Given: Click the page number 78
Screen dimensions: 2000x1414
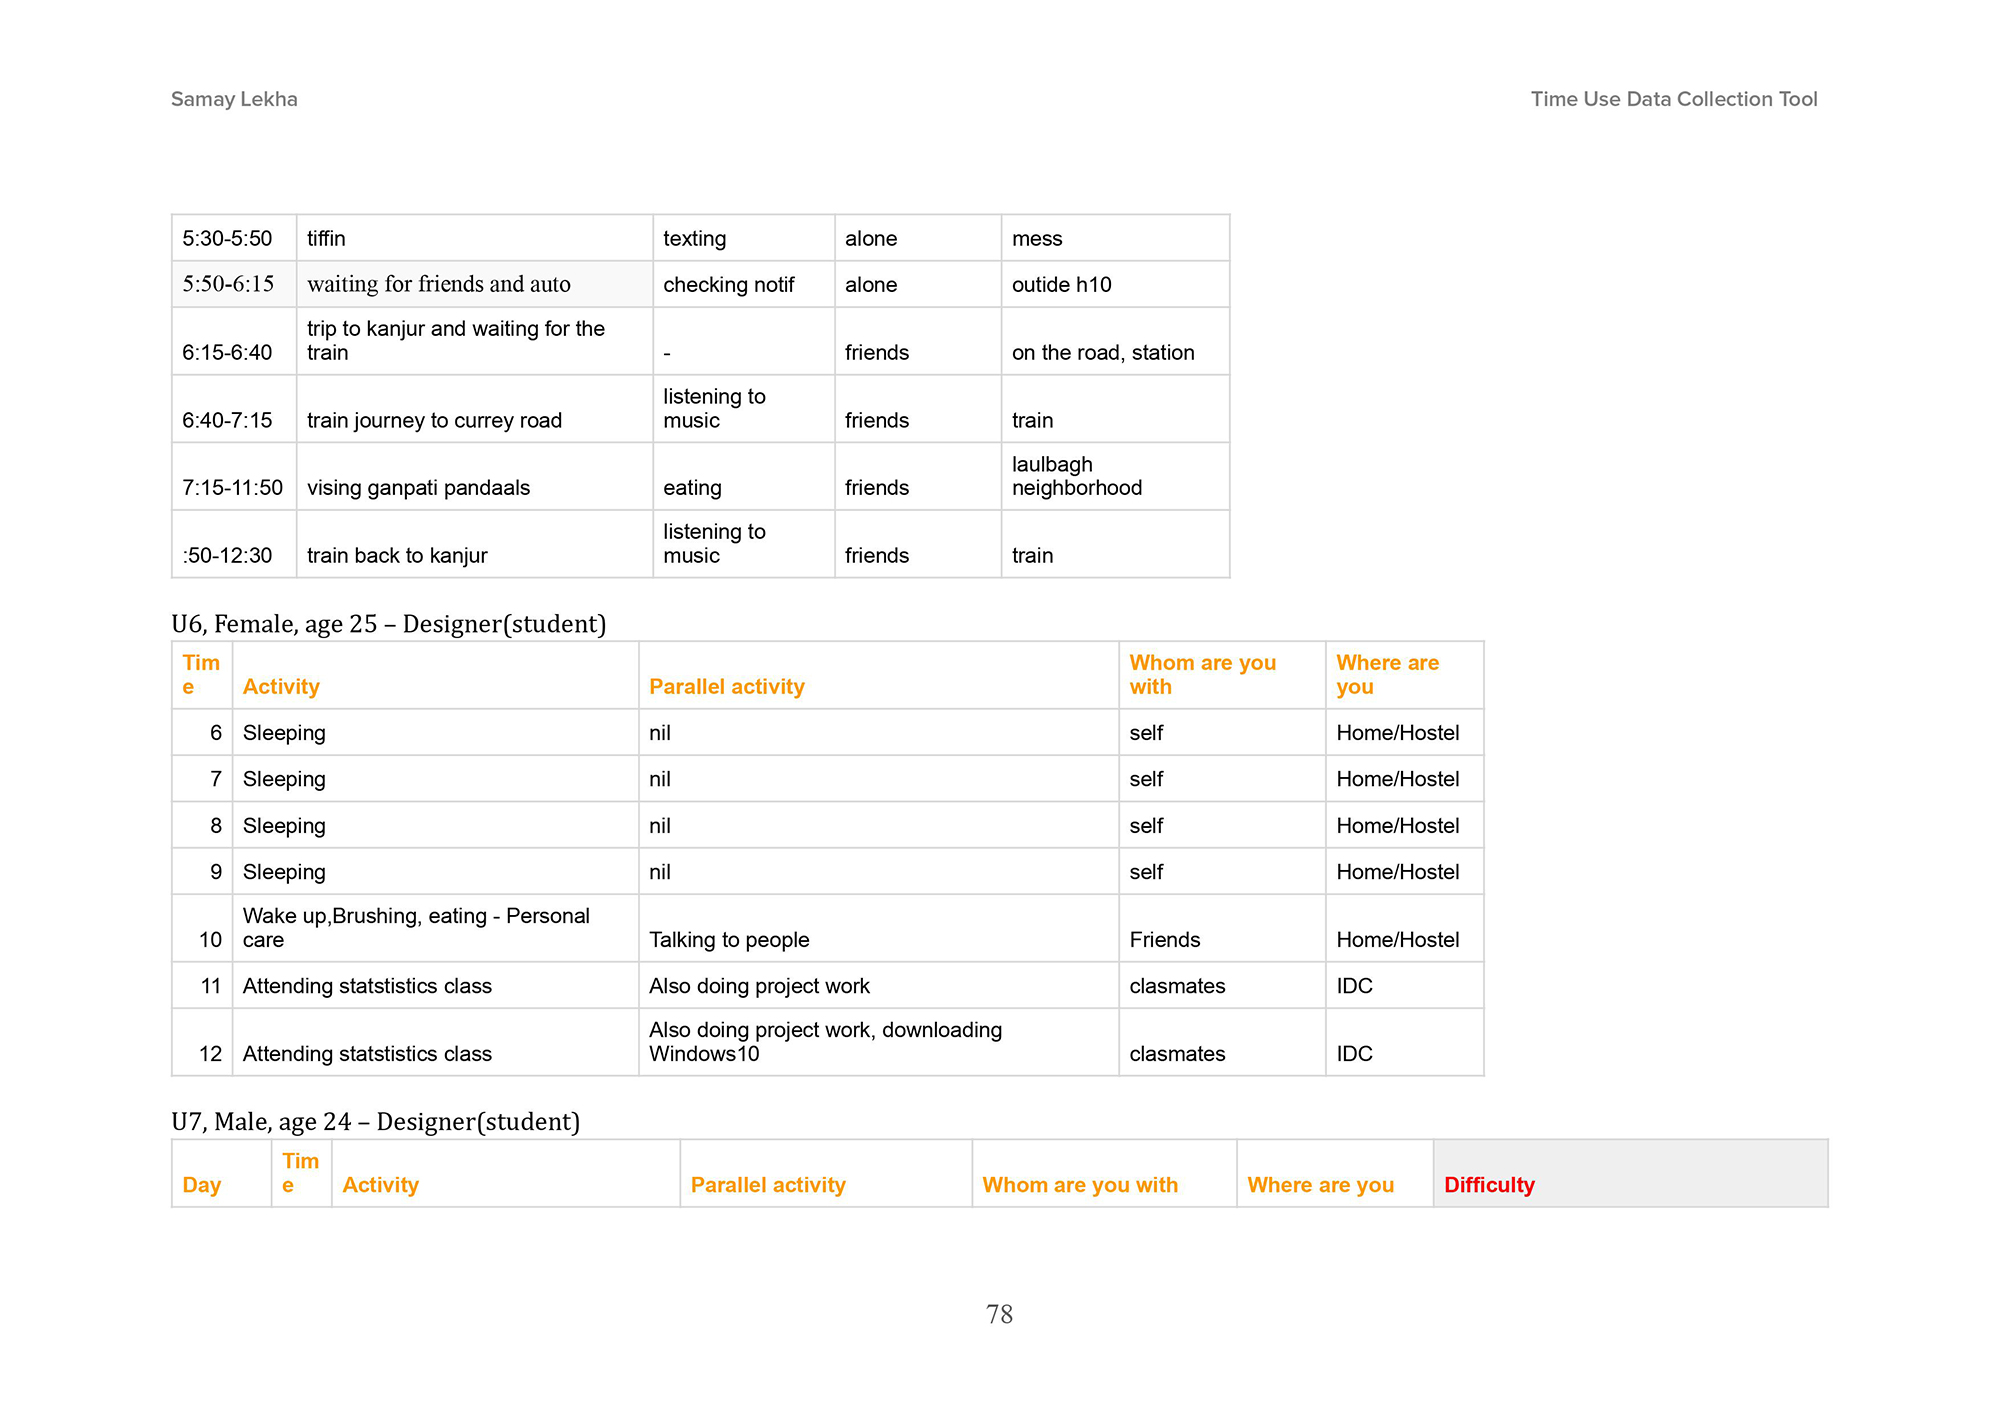Looking at the screenshot, I should (x=999, y=1314).
